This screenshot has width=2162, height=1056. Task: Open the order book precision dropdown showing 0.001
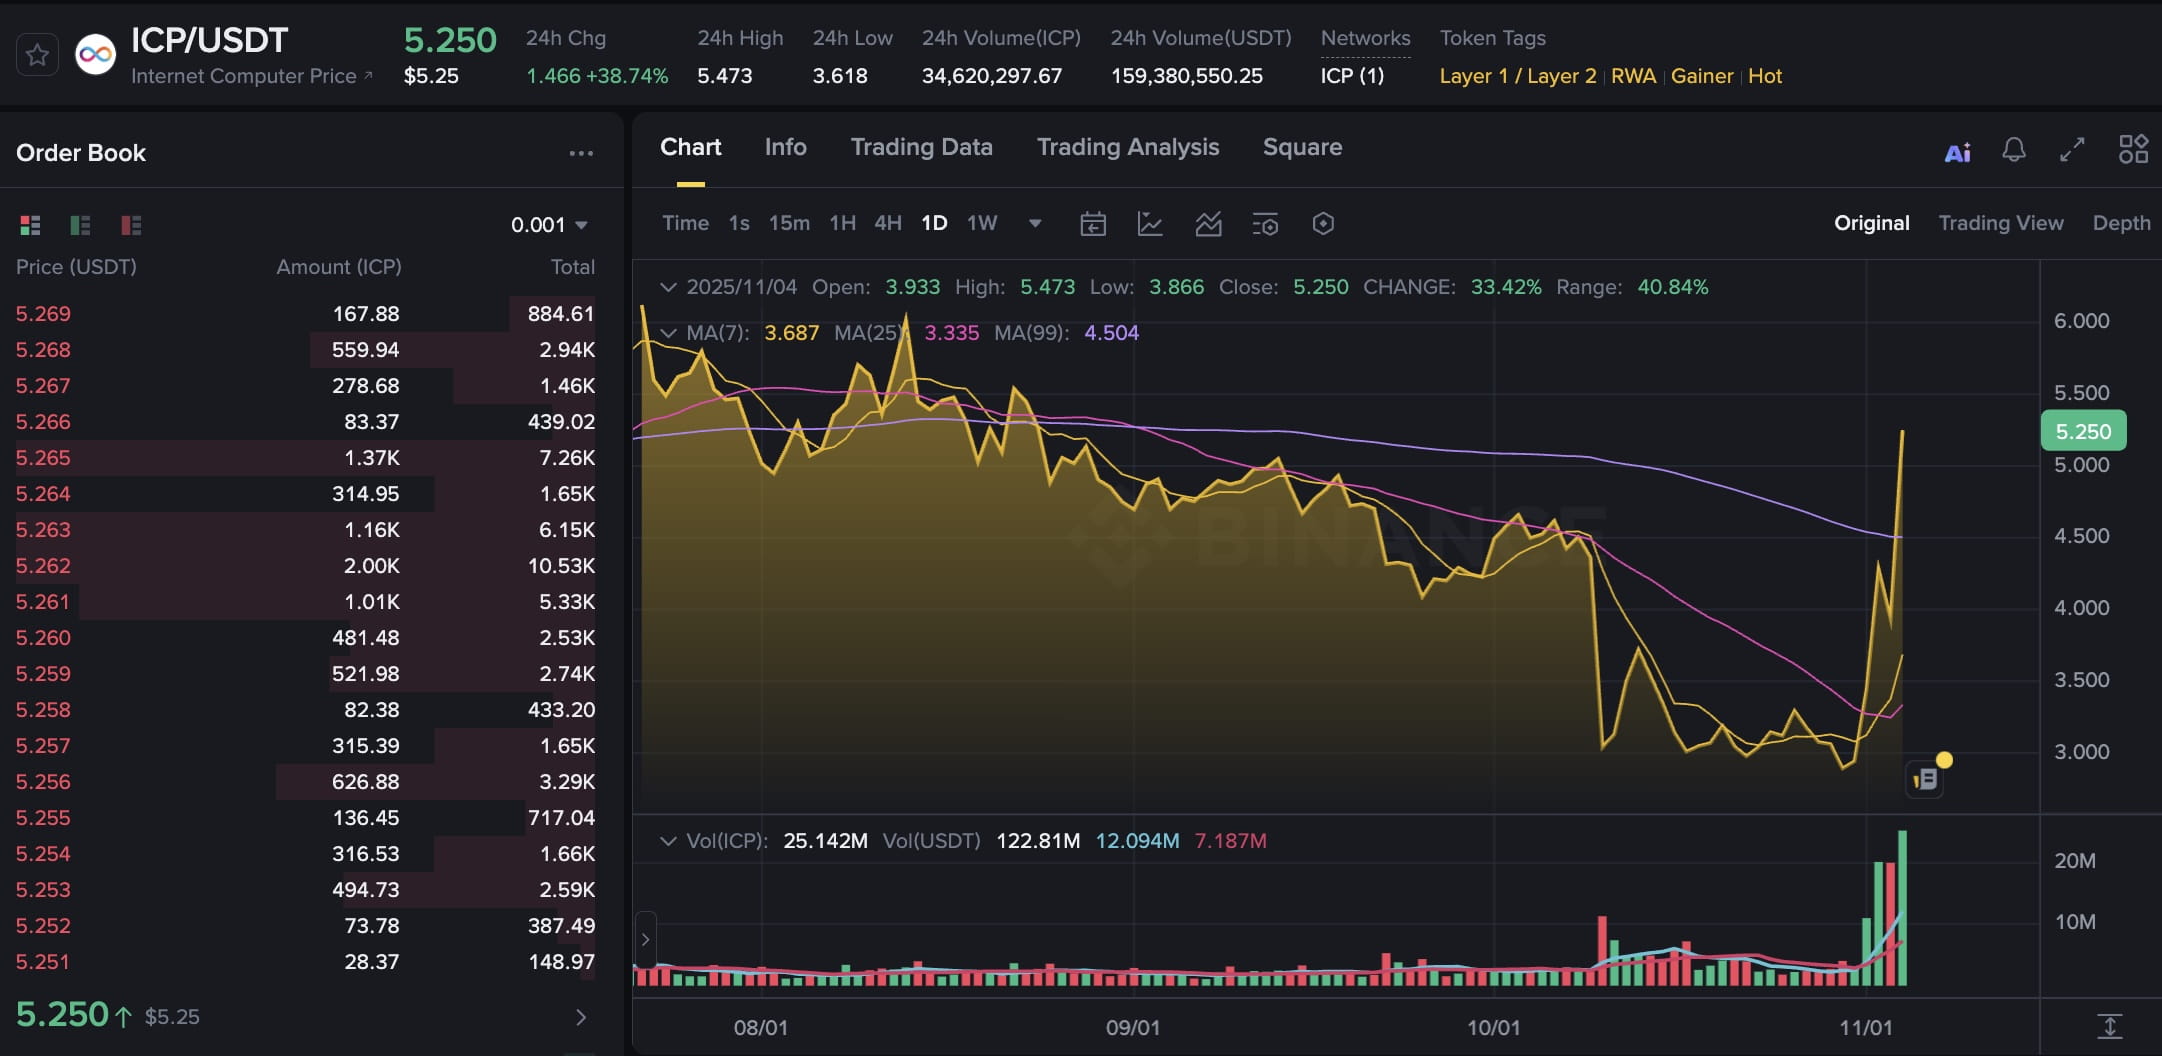[546, 224]
